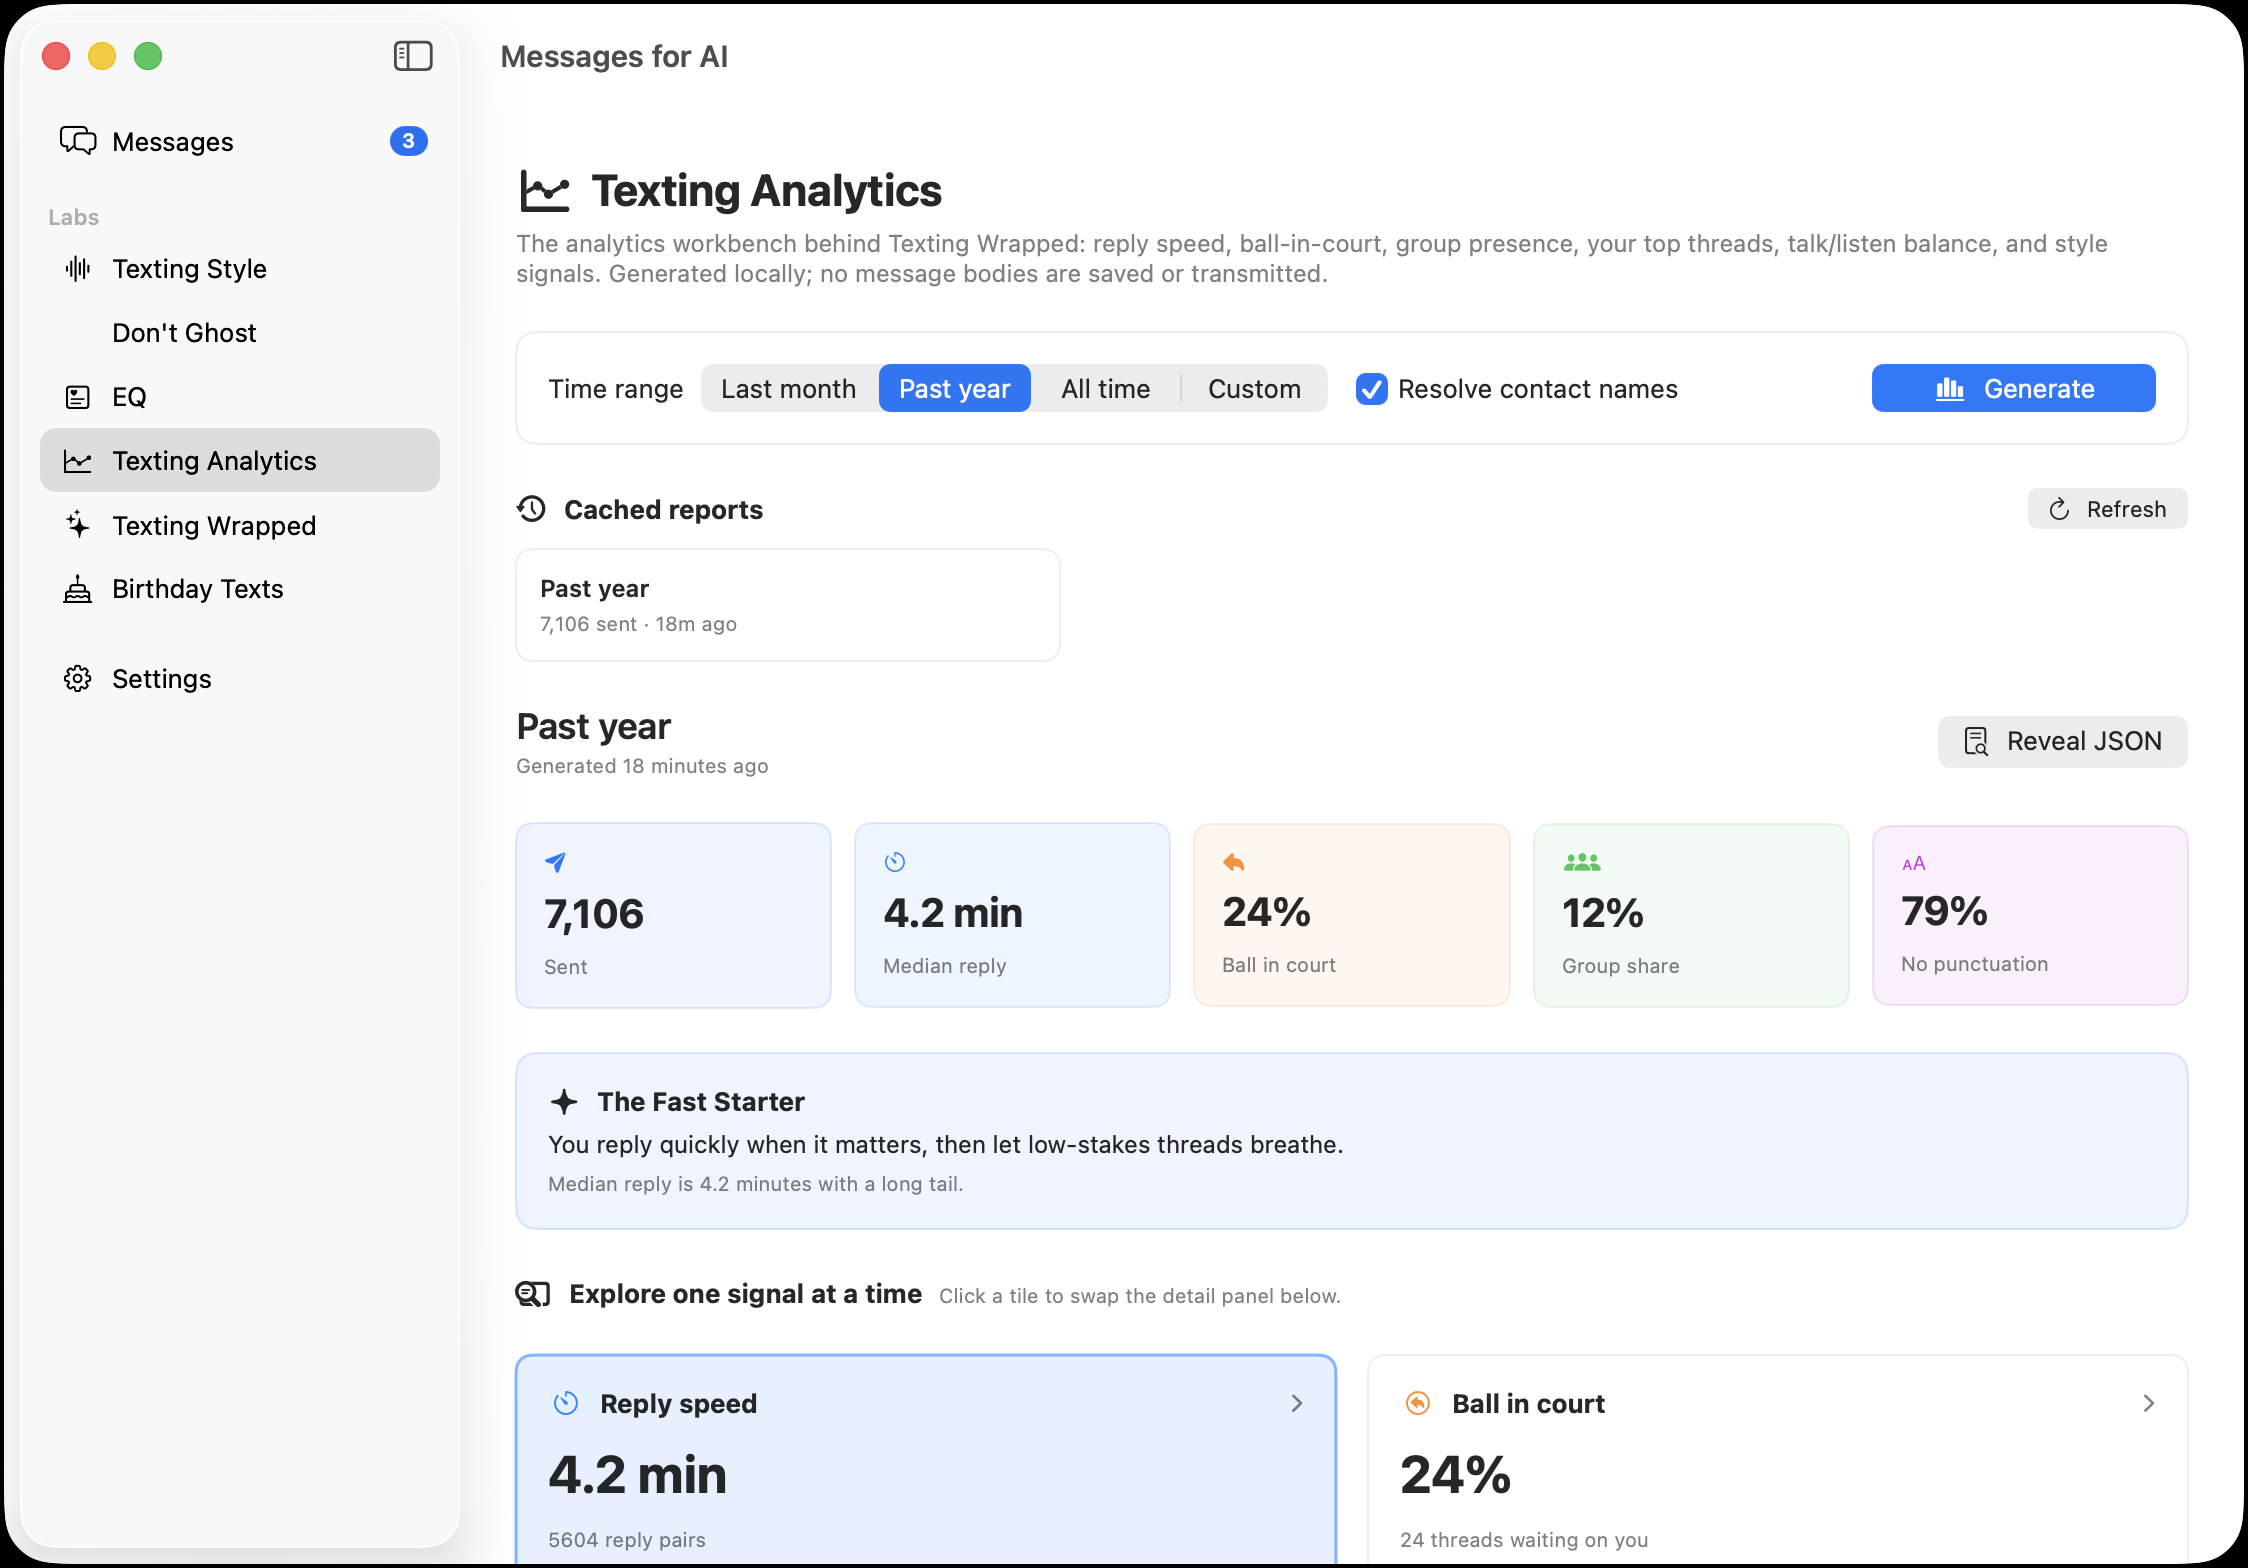Select the Past year time range
This screenshot has height=1568, width=2248.
[x=955, y=389]
